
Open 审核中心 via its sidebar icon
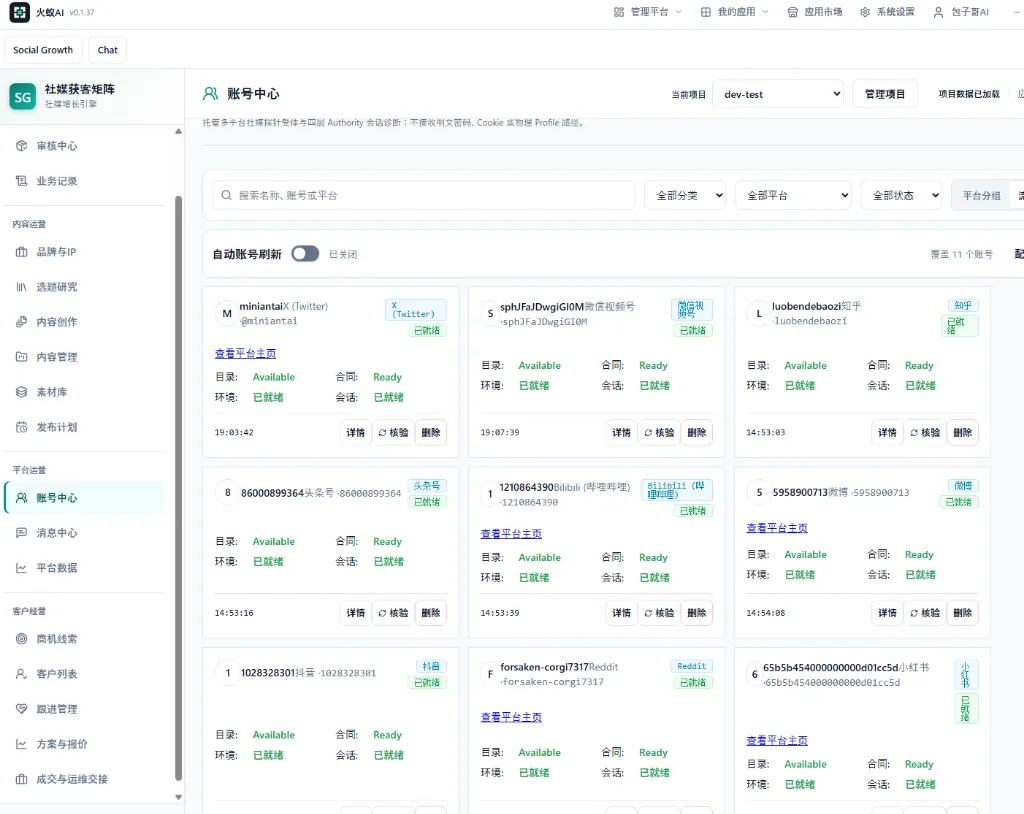click(22, 146)
